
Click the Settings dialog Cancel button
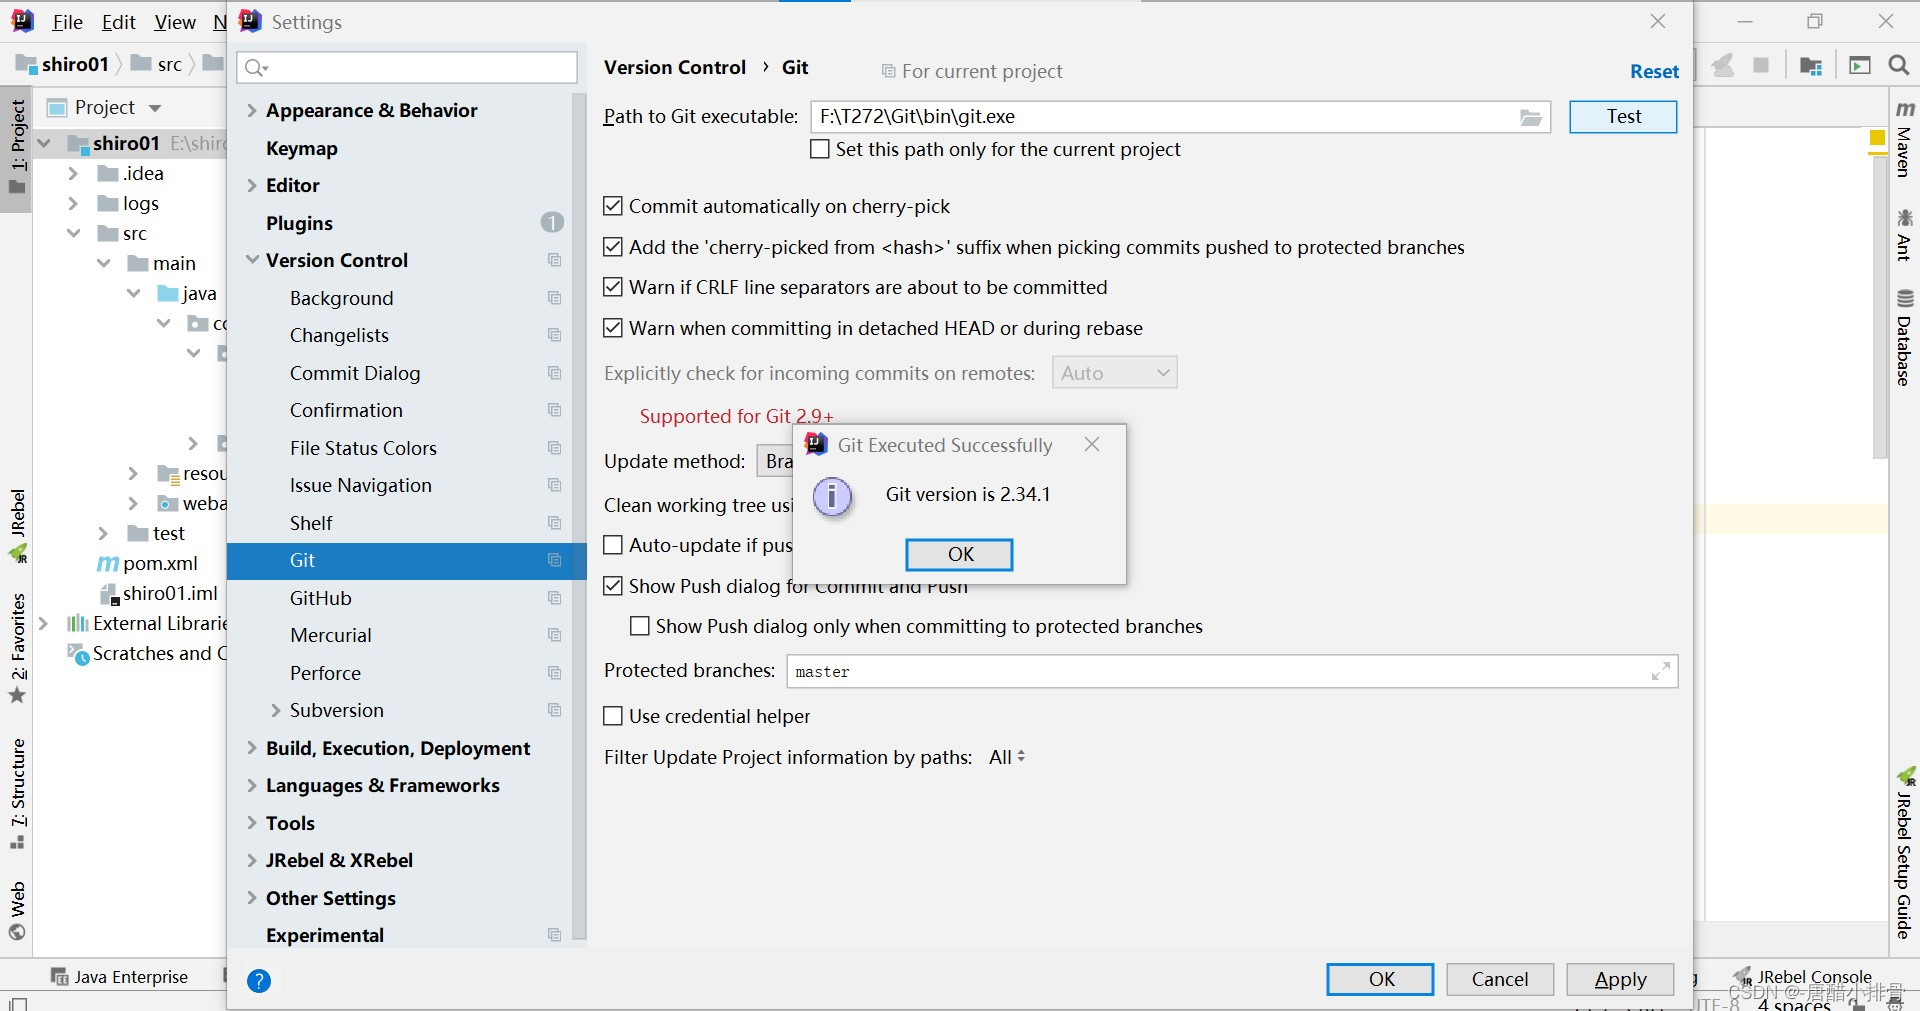click(1500, 979)
